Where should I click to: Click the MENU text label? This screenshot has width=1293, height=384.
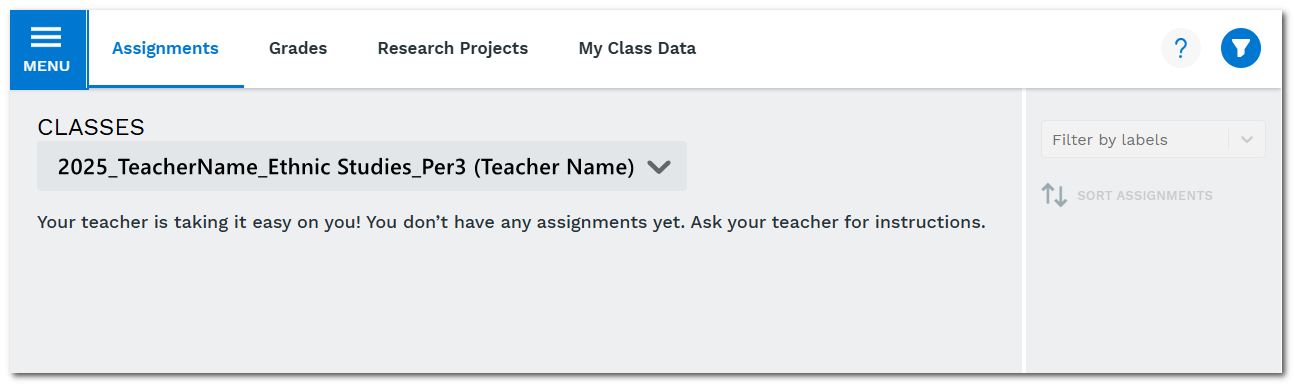point(47,66)
